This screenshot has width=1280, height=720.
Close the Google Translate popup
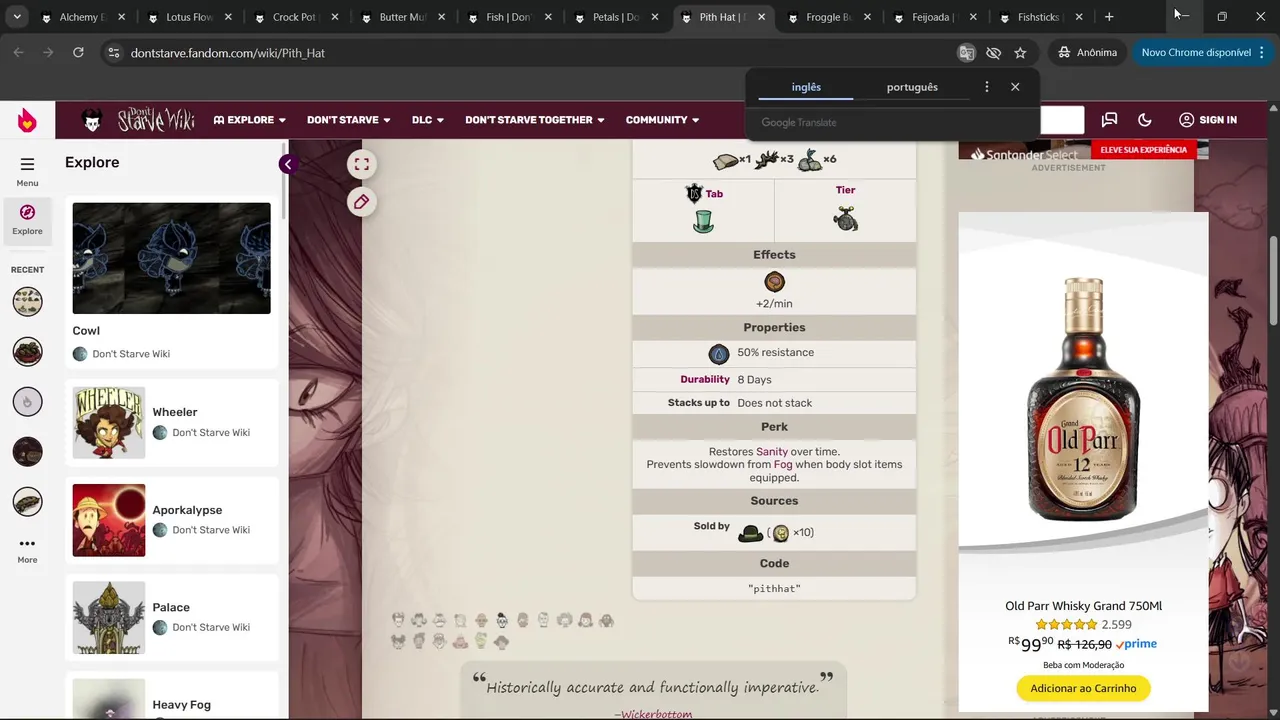[1015, 87]
